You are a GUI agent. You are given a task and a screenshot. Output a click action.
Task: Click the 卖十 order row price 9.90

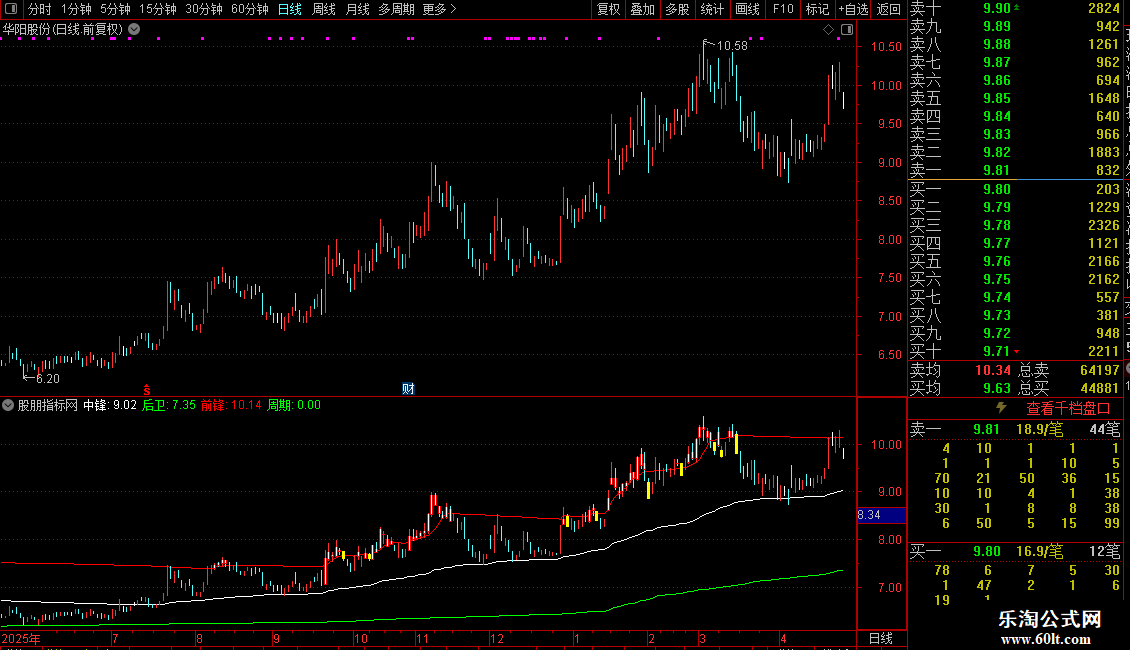coord(997,9)
